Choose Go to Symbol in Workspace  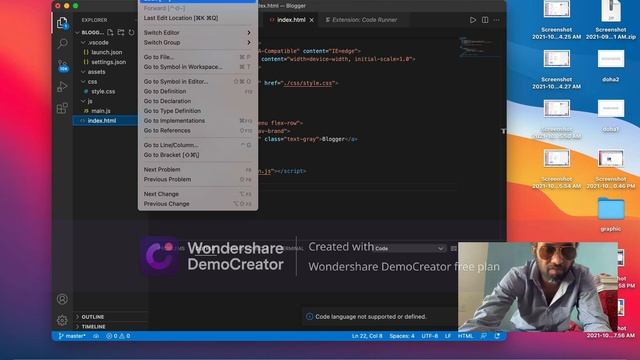click(198, 67)
